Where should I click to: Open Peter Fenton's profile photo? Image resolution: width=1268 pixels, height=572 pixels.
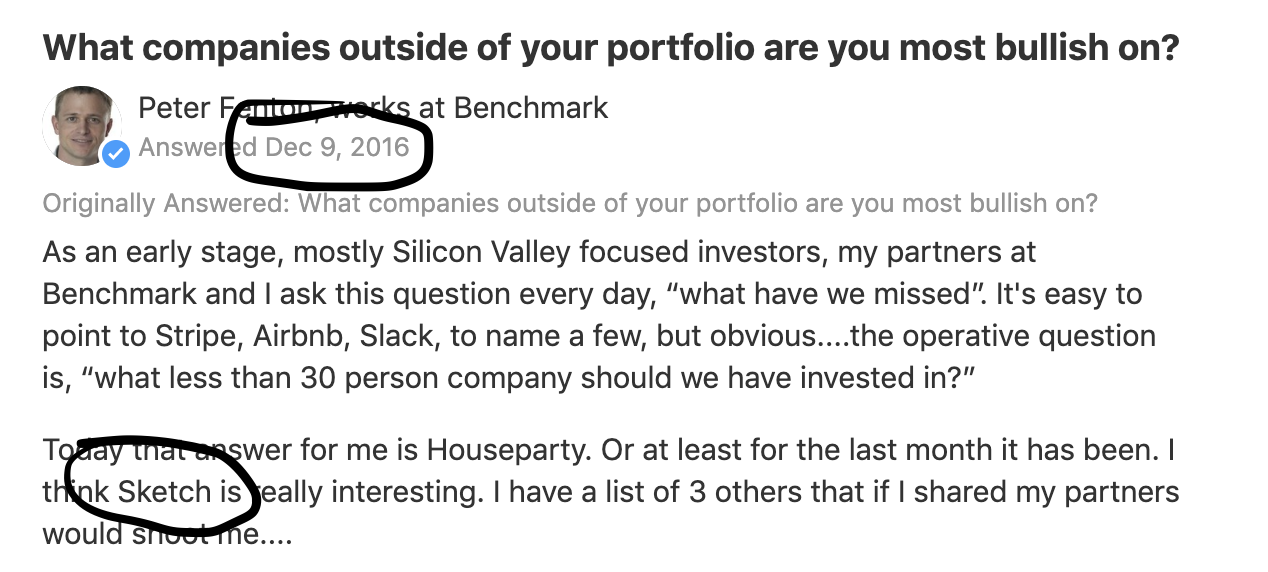click(80, 126)
